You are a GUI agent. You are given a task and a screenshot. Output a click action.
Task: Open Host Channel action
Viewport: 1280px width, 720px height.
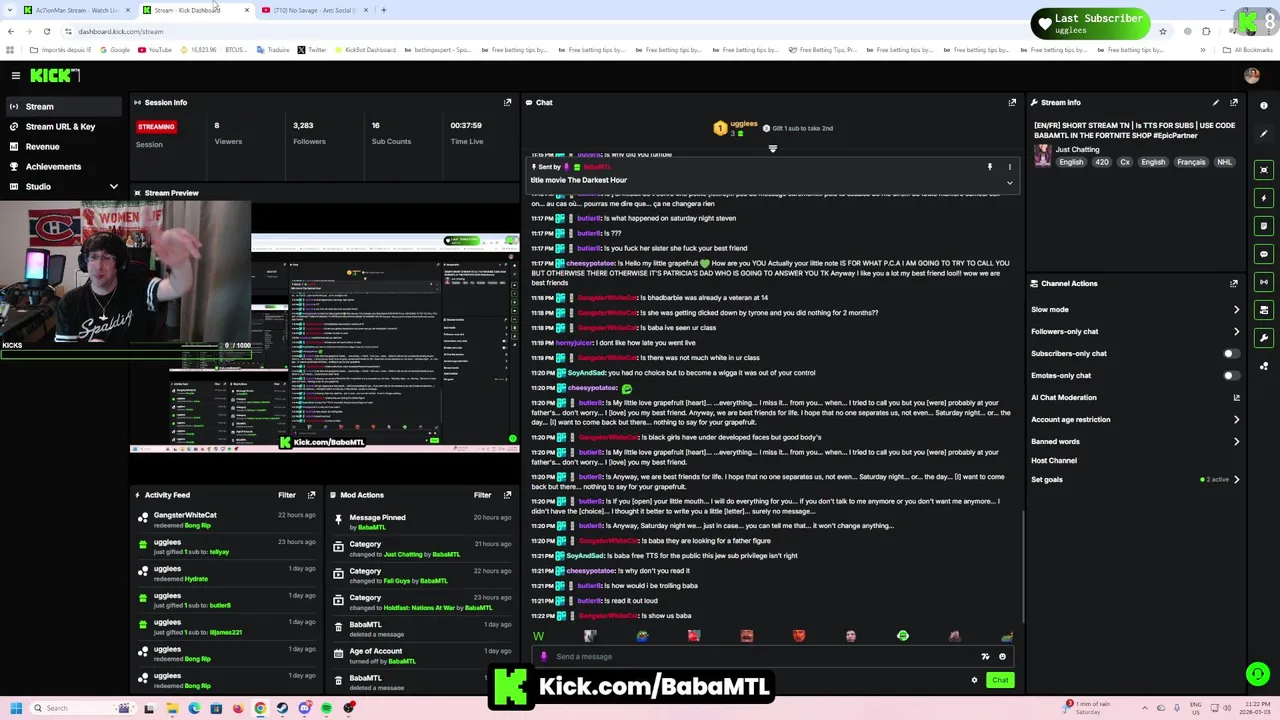tap(1054, 461)
